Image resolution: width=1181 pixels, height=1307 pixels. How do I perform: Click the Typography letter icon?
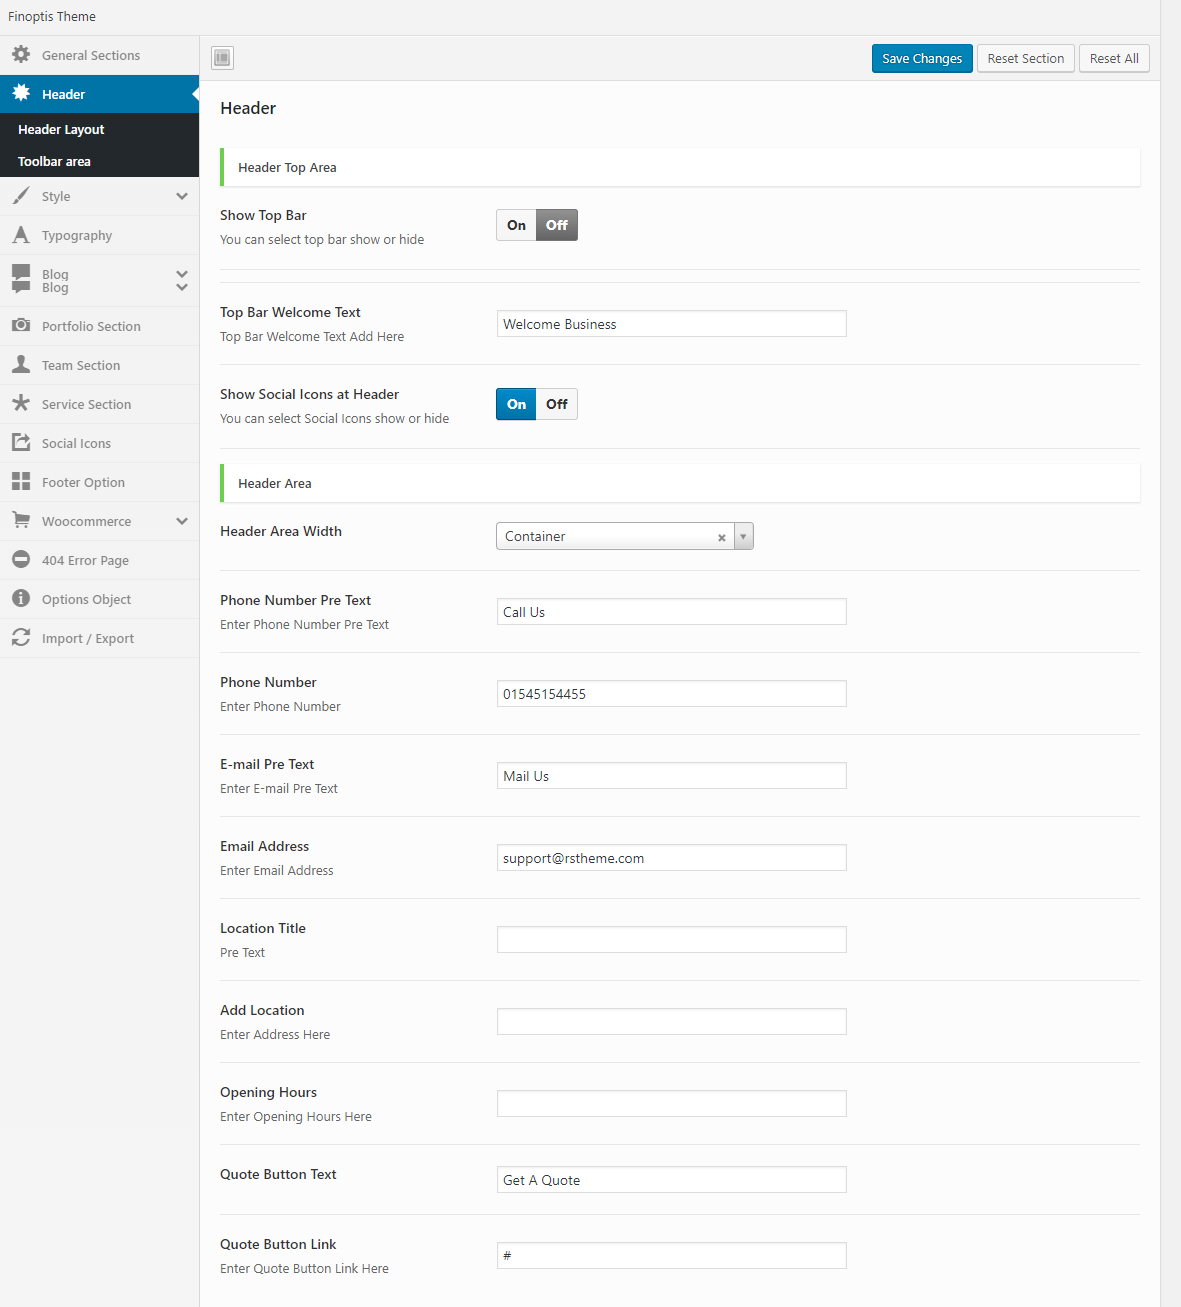[x=21, y=235]
